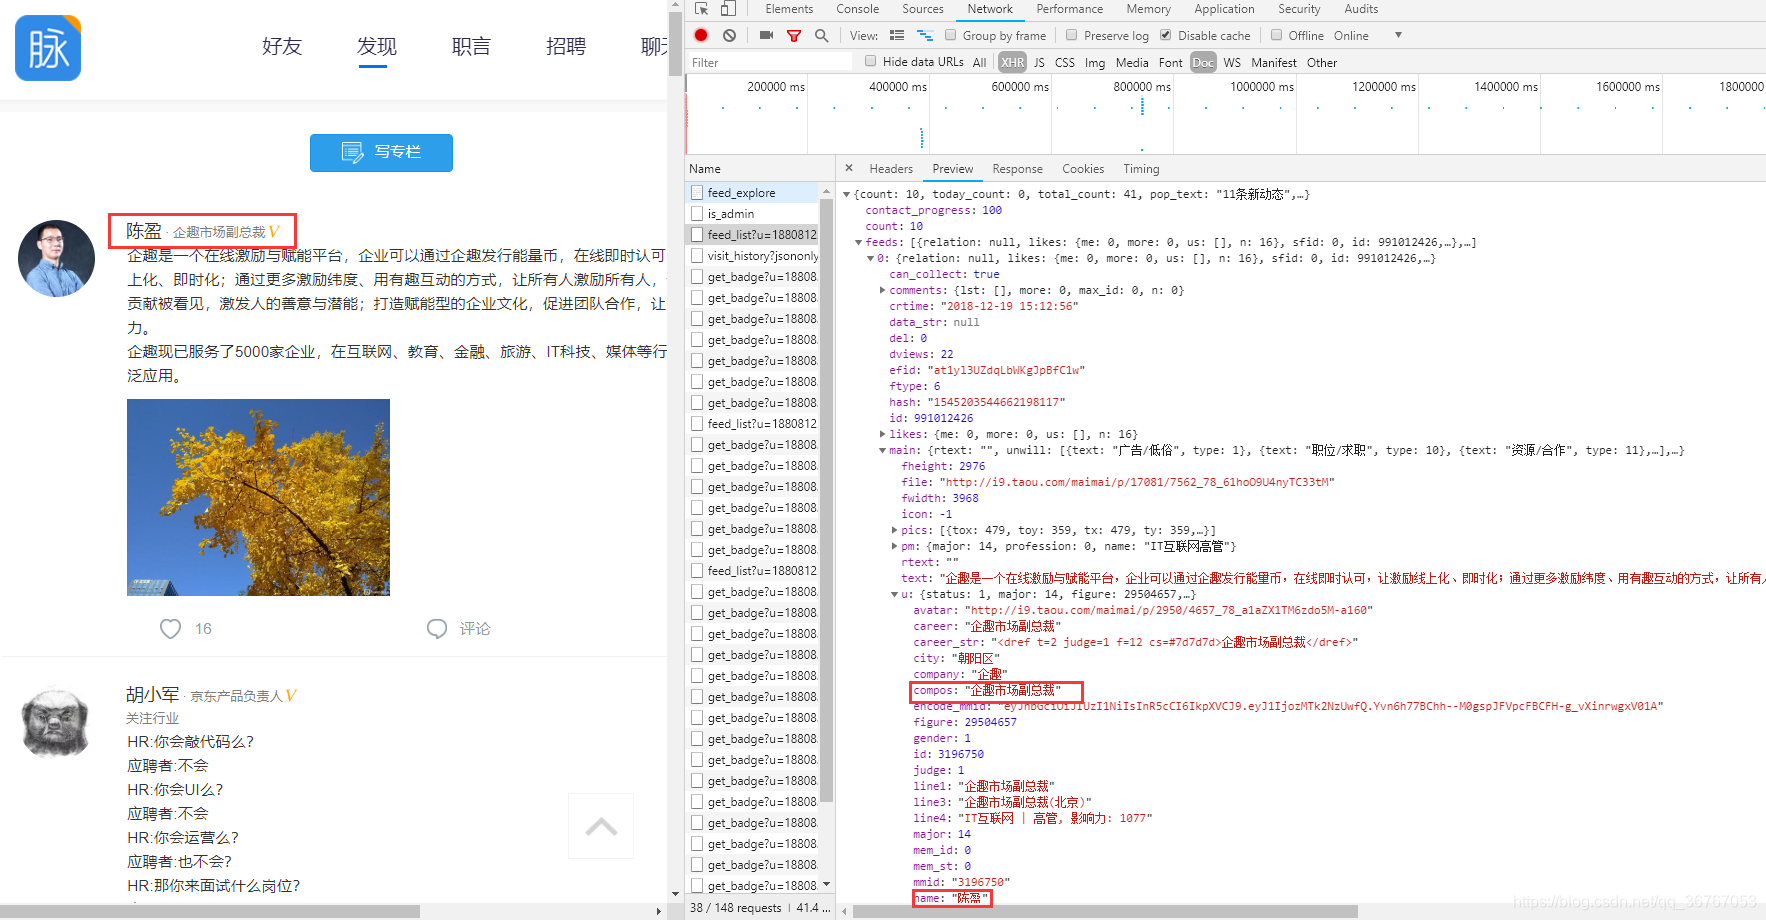The height and width of the screenshot is (920, 1766).
Task: Click the timeline marker near 800000 ms
Action: tap(1142, 106)
